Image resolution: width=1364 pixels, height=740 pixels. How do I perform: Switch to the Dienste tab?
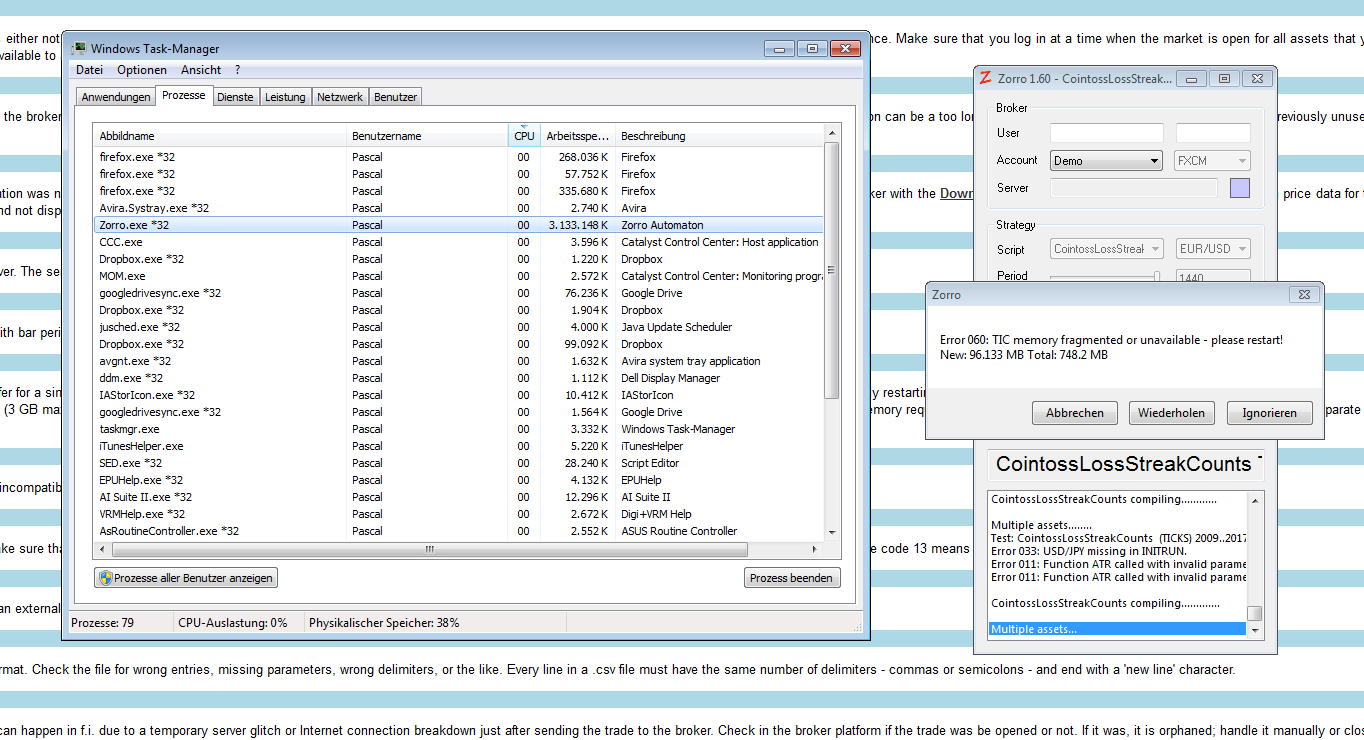(x=235, y=97)
